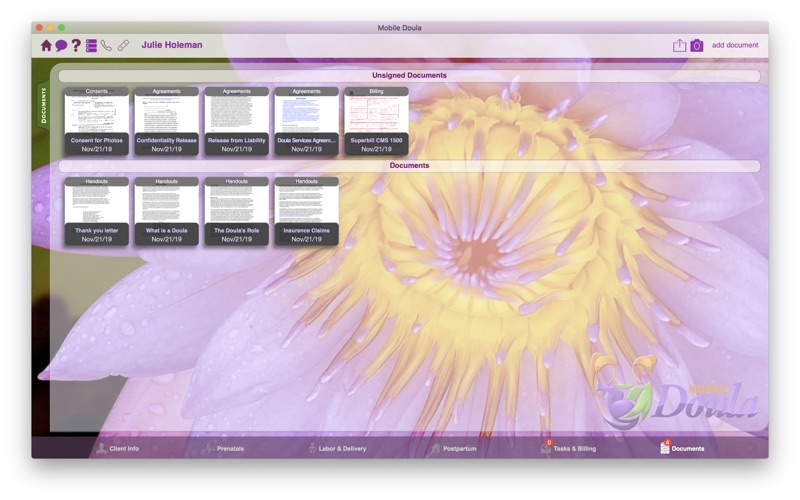Switch to the Prenatals tab

tap(222, 448)
